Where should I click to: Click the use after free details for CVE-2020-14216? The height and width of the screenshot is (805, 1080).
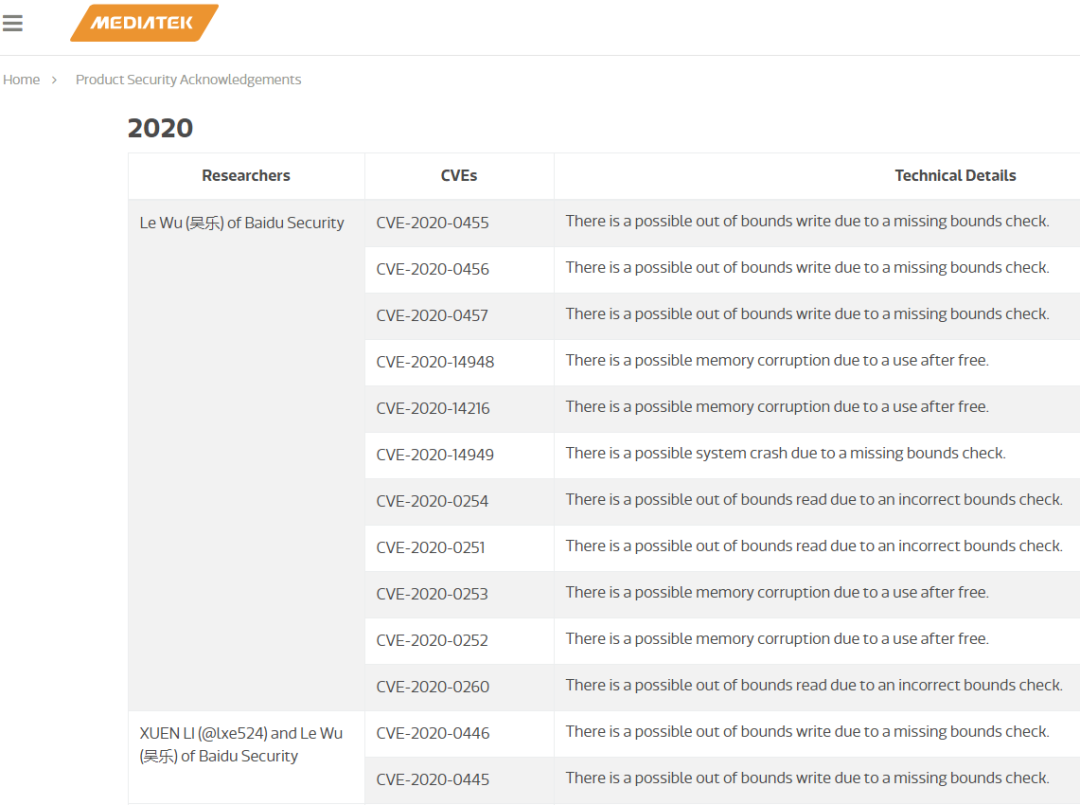click(777, 407)
